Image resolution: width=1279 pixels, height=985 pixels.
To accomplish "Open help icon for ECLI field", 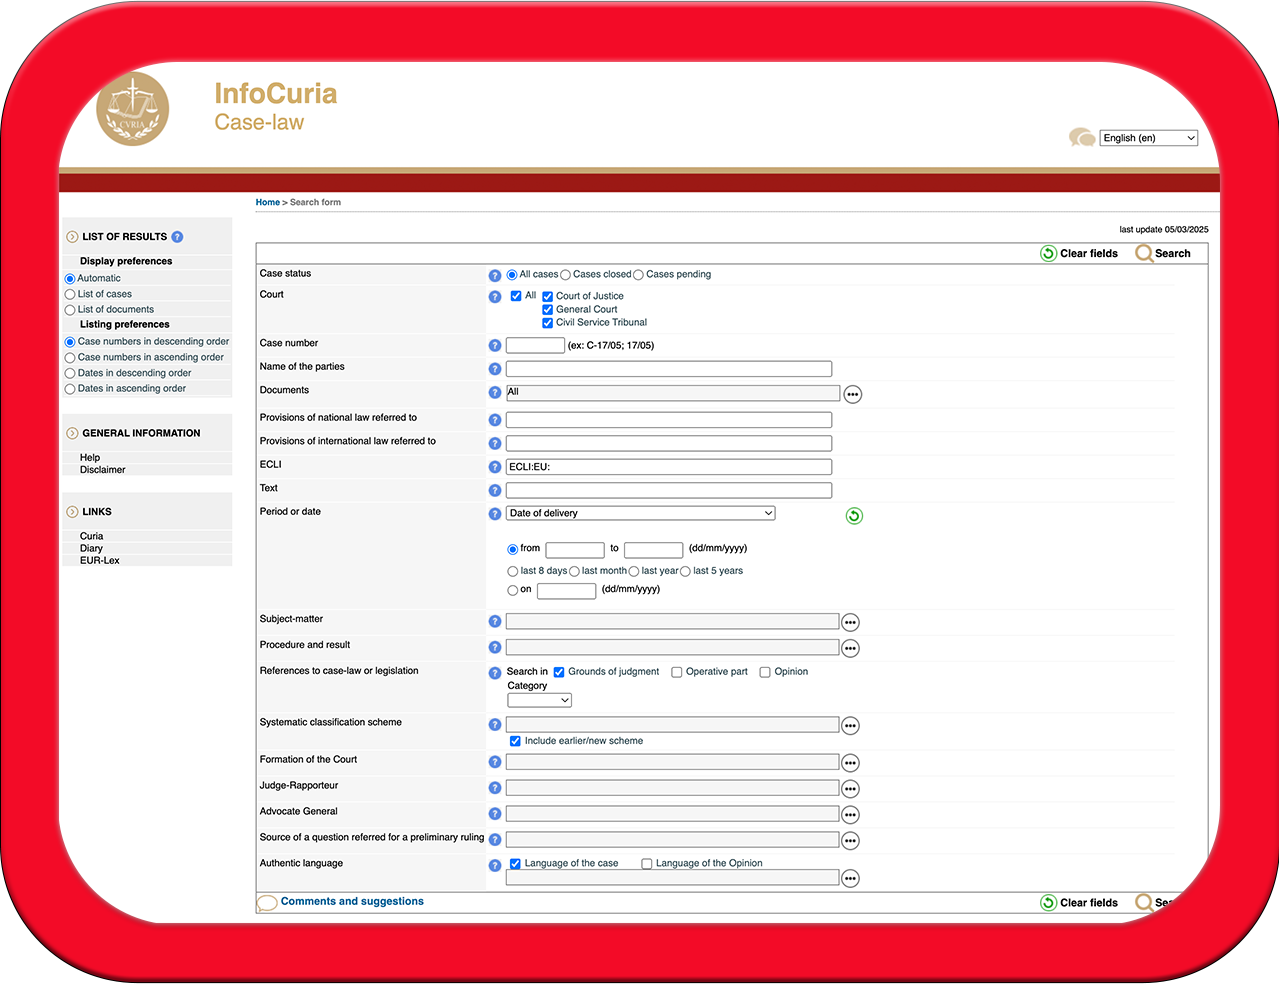I will [494, 467].
